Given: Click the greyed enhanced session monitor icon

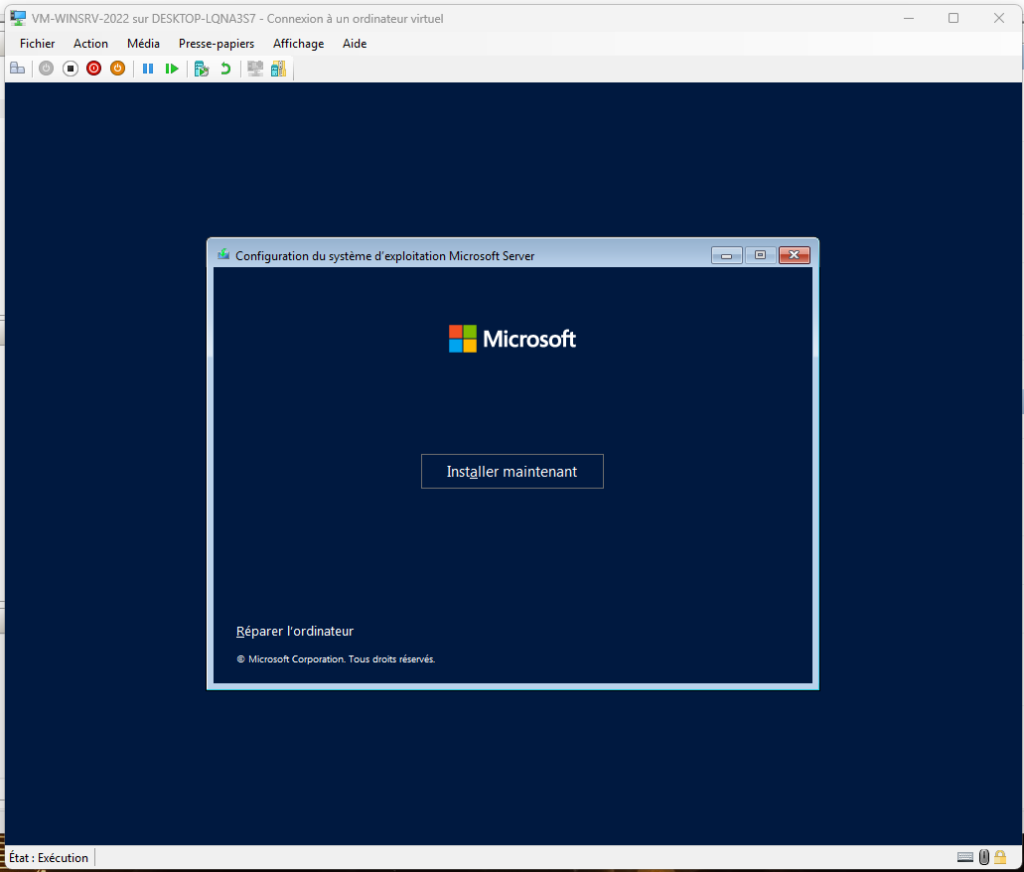Looking at the screenshot, I should [x=255, y=68].
